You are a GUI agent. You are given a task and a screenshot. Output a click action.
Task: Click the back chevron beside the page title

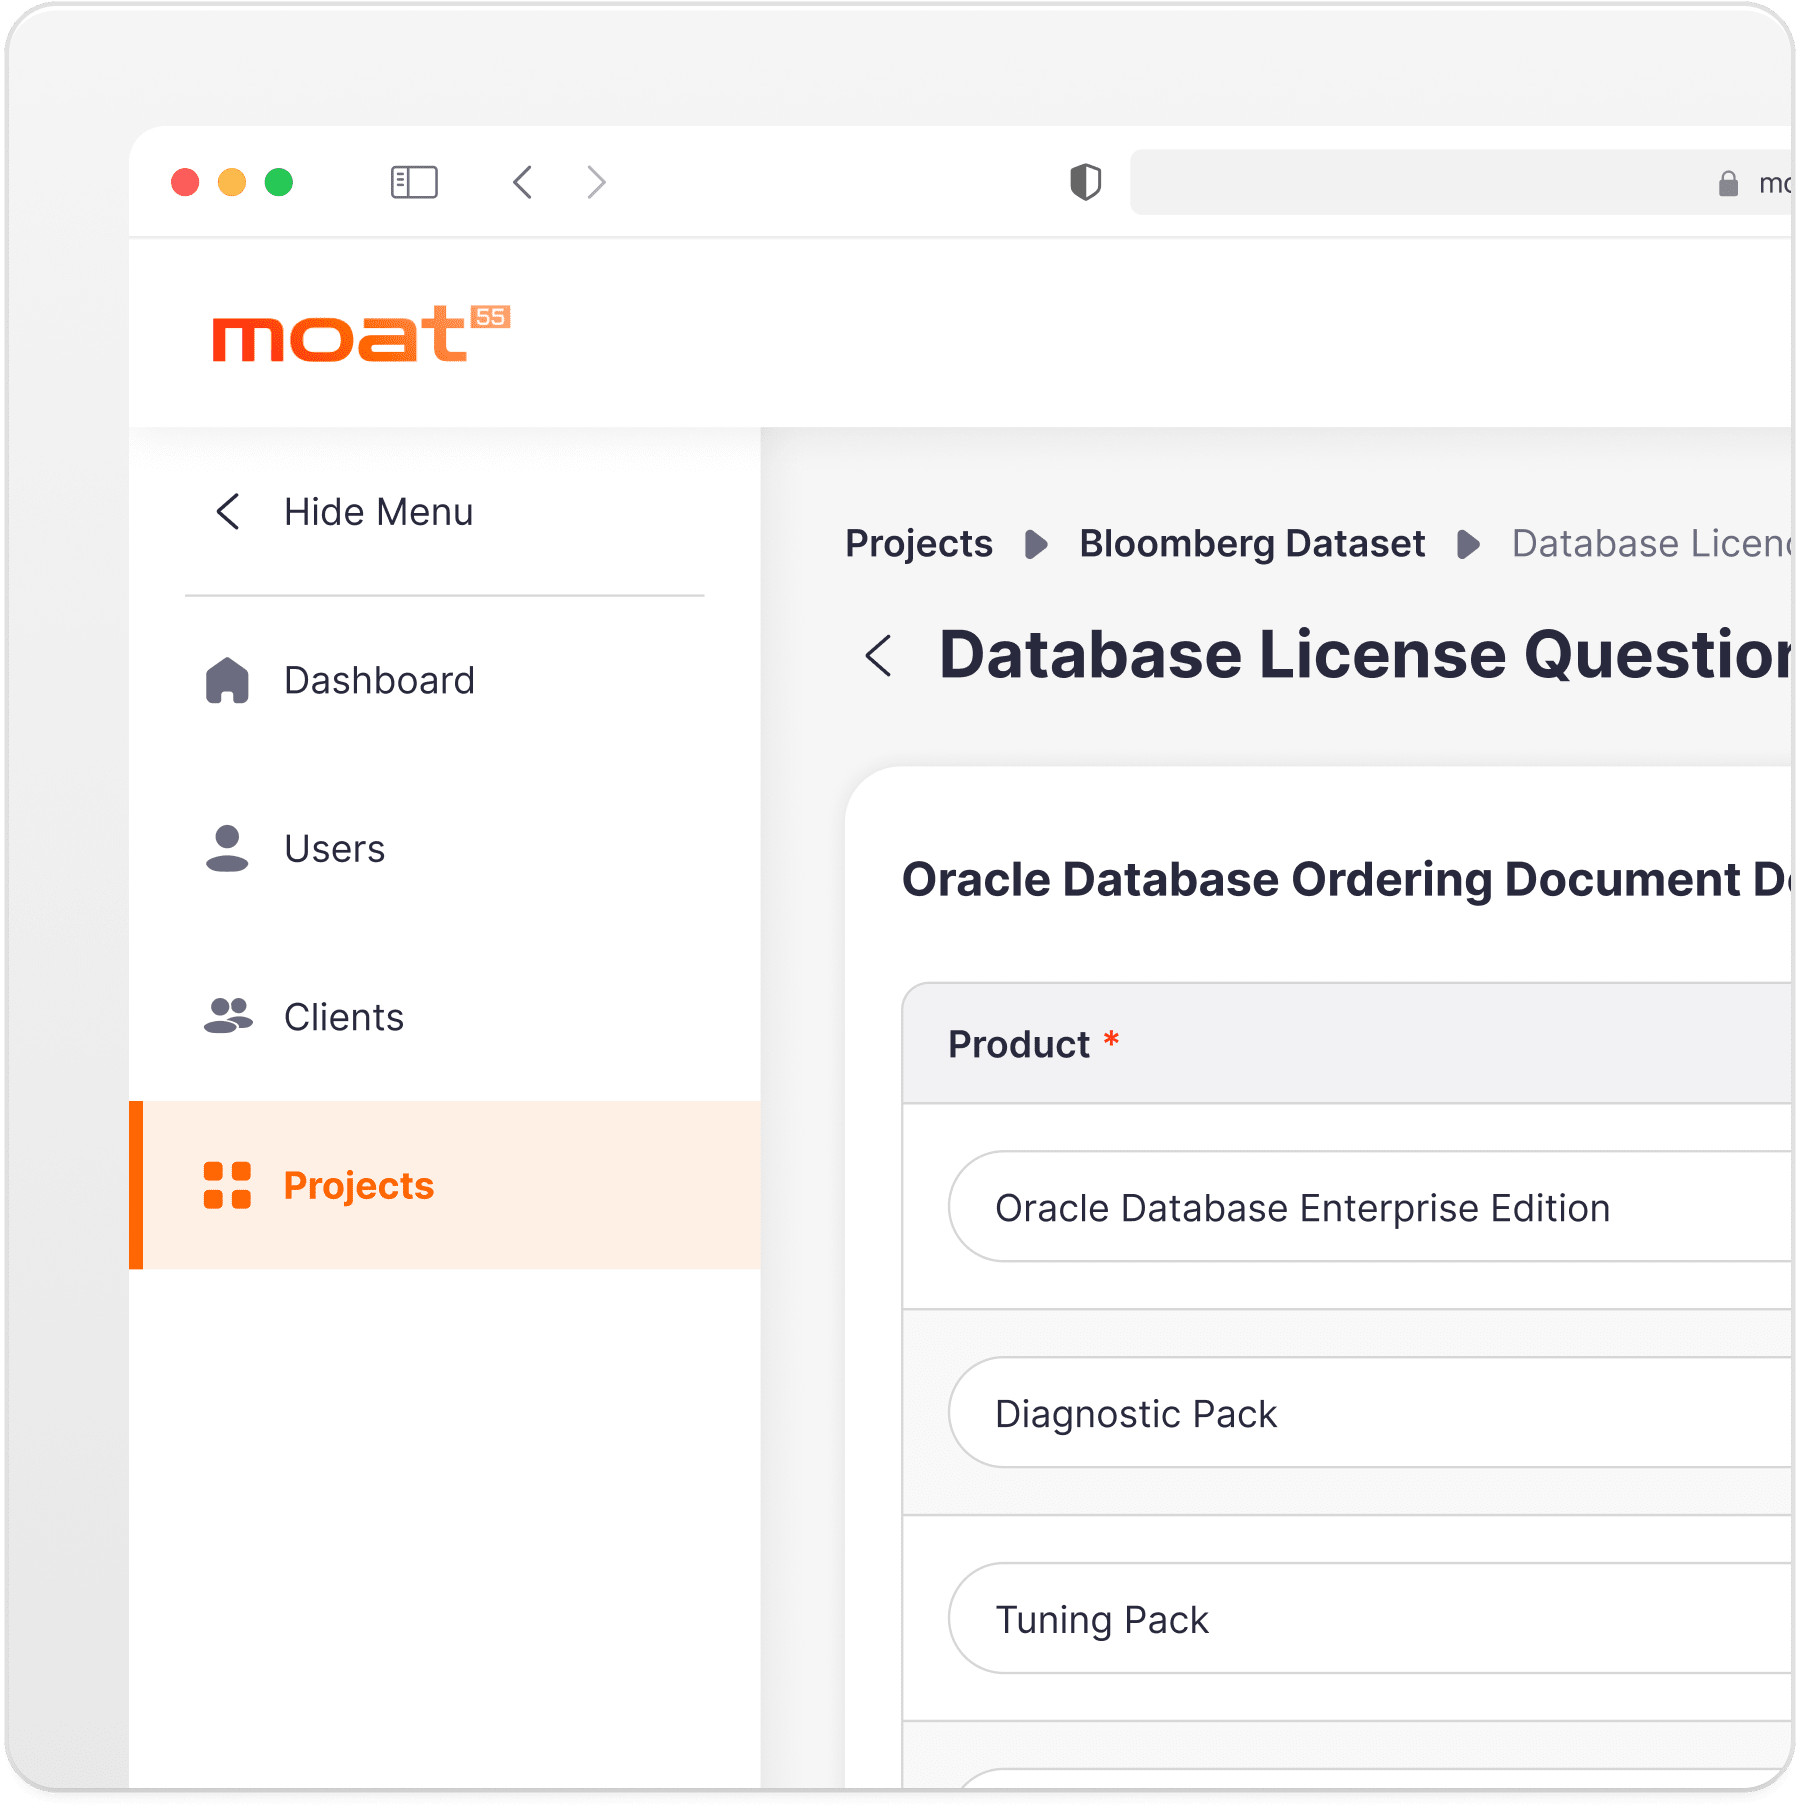(x=878, y=656)
